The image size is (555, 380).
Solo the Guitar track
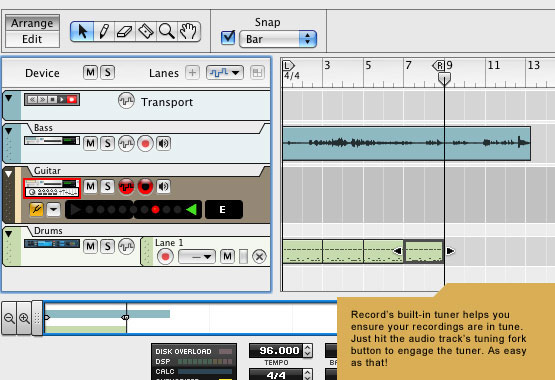[x=108, y=186]
